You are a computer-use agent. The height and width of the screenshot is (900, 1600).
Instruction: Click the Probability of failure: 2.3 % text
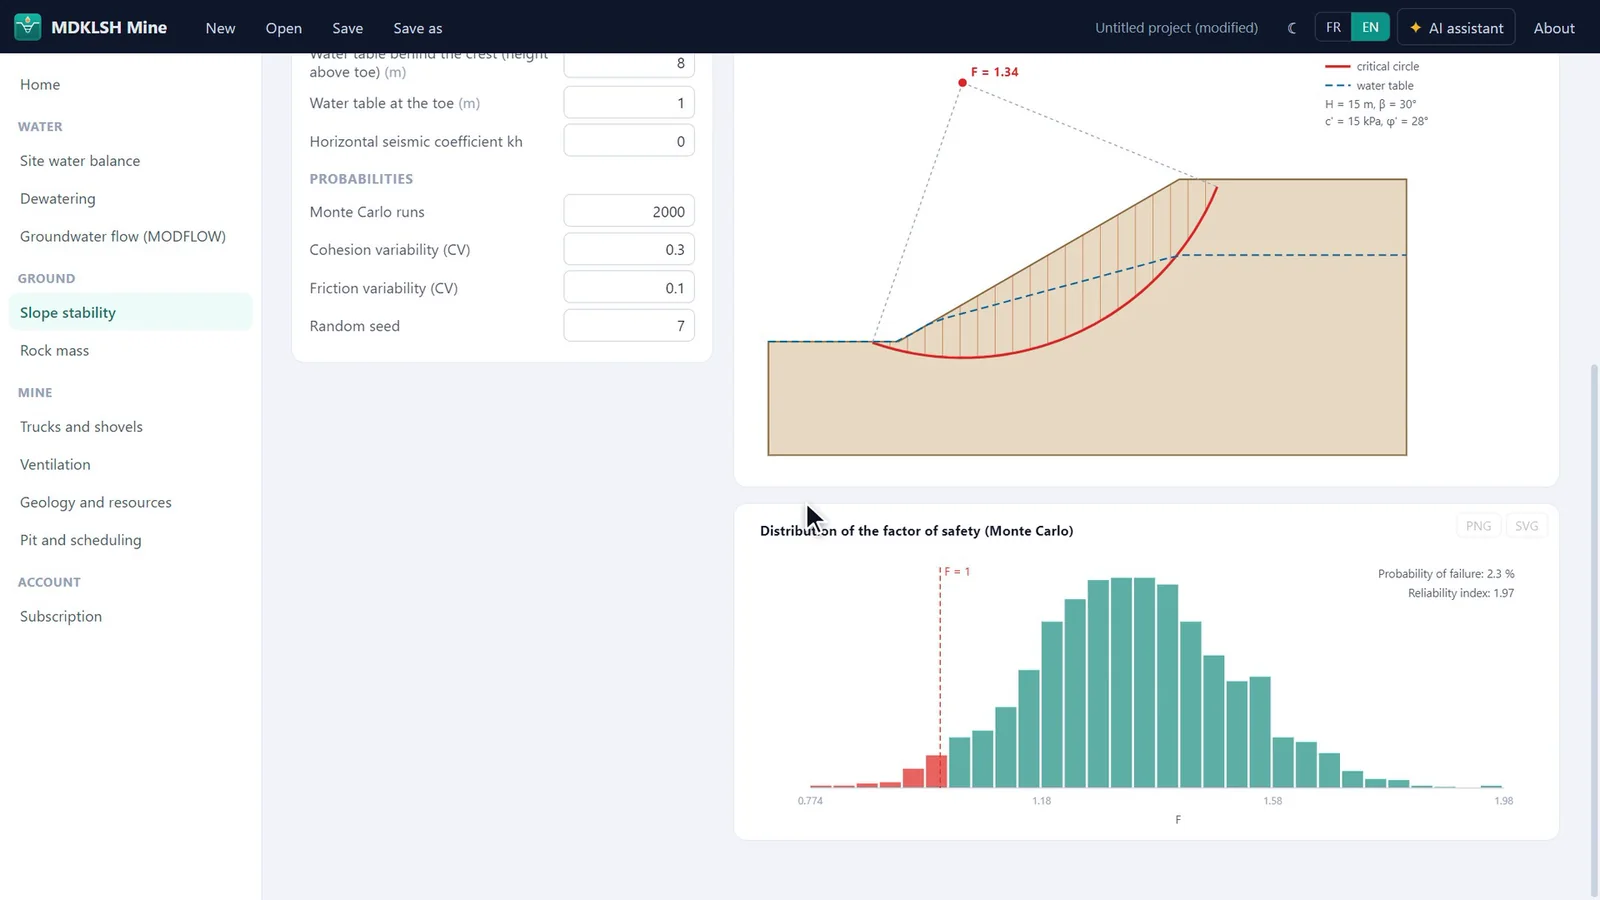pos(1446,574)
